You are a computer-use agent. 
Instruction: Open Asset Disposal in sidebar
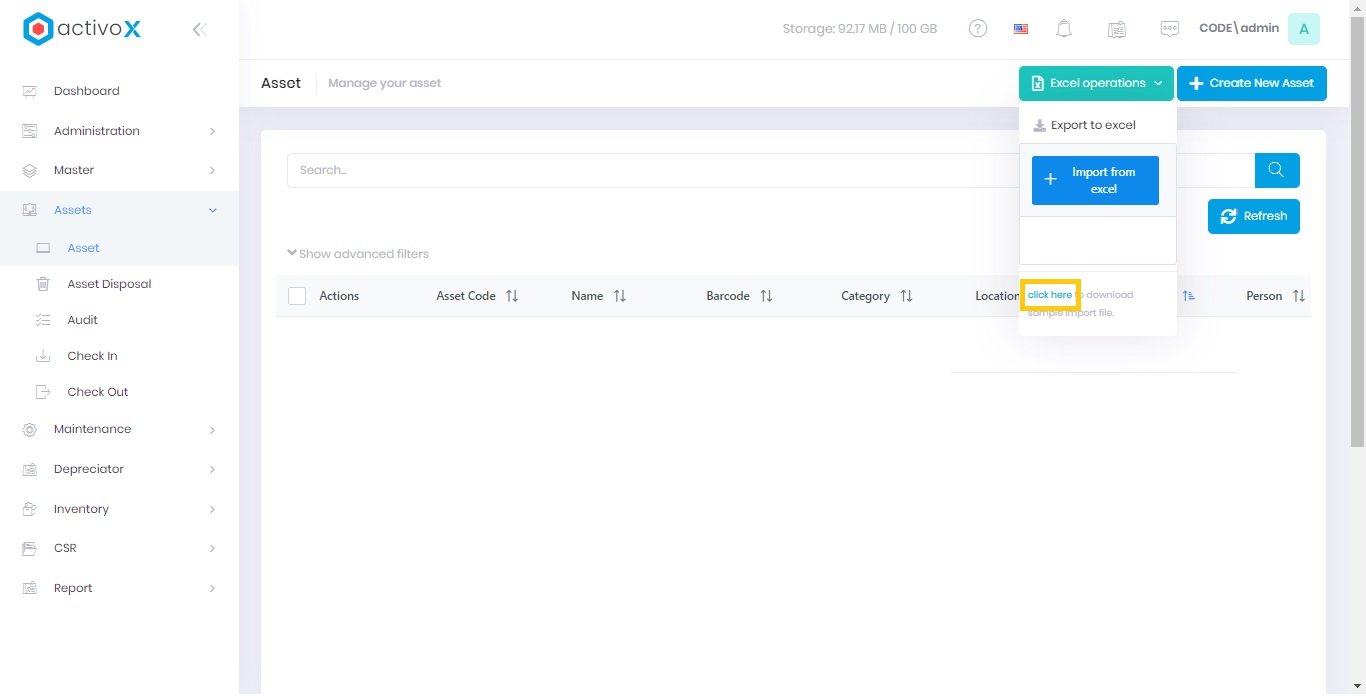[x=109, y=284]
